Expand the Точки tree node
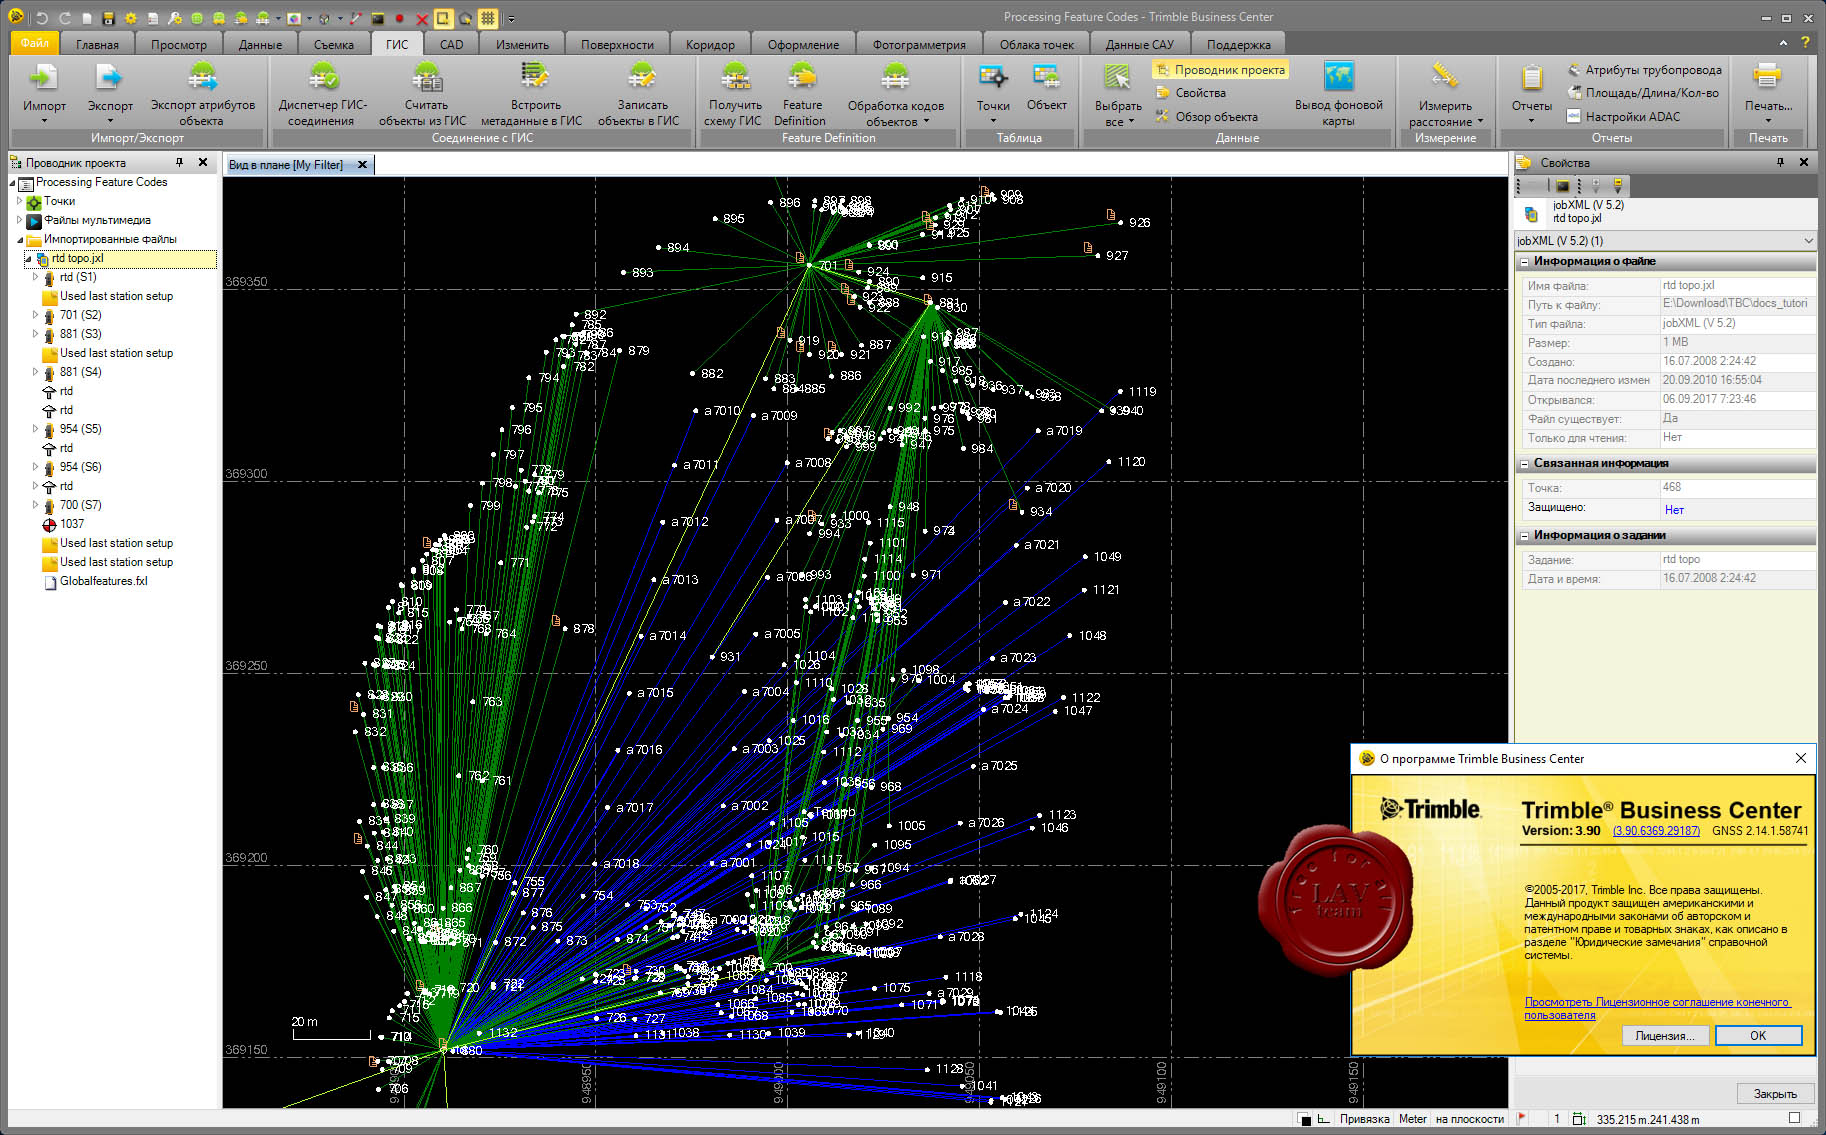 coord(19,201)
